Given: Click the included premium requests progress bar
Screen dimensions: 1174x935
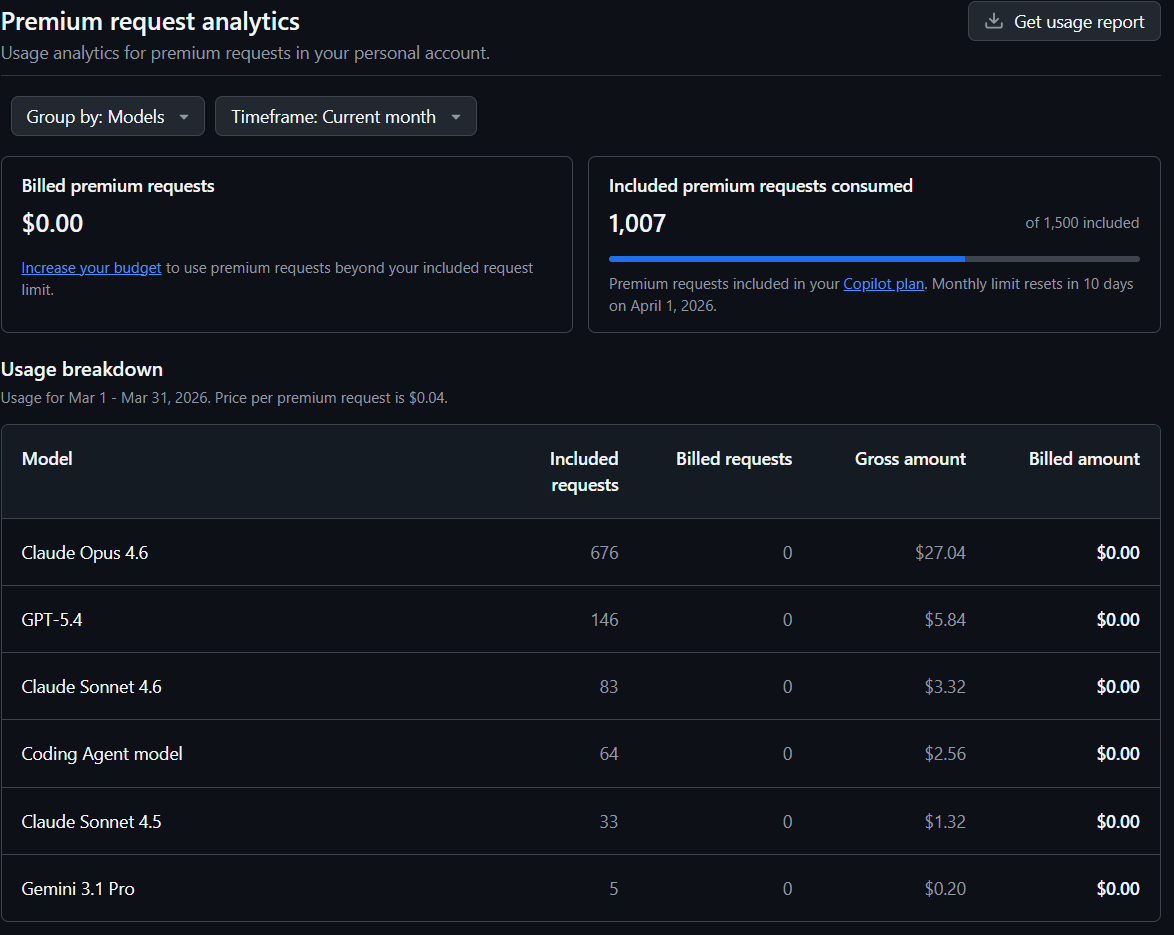Looking at the screenshot, I should pos(873,258).
